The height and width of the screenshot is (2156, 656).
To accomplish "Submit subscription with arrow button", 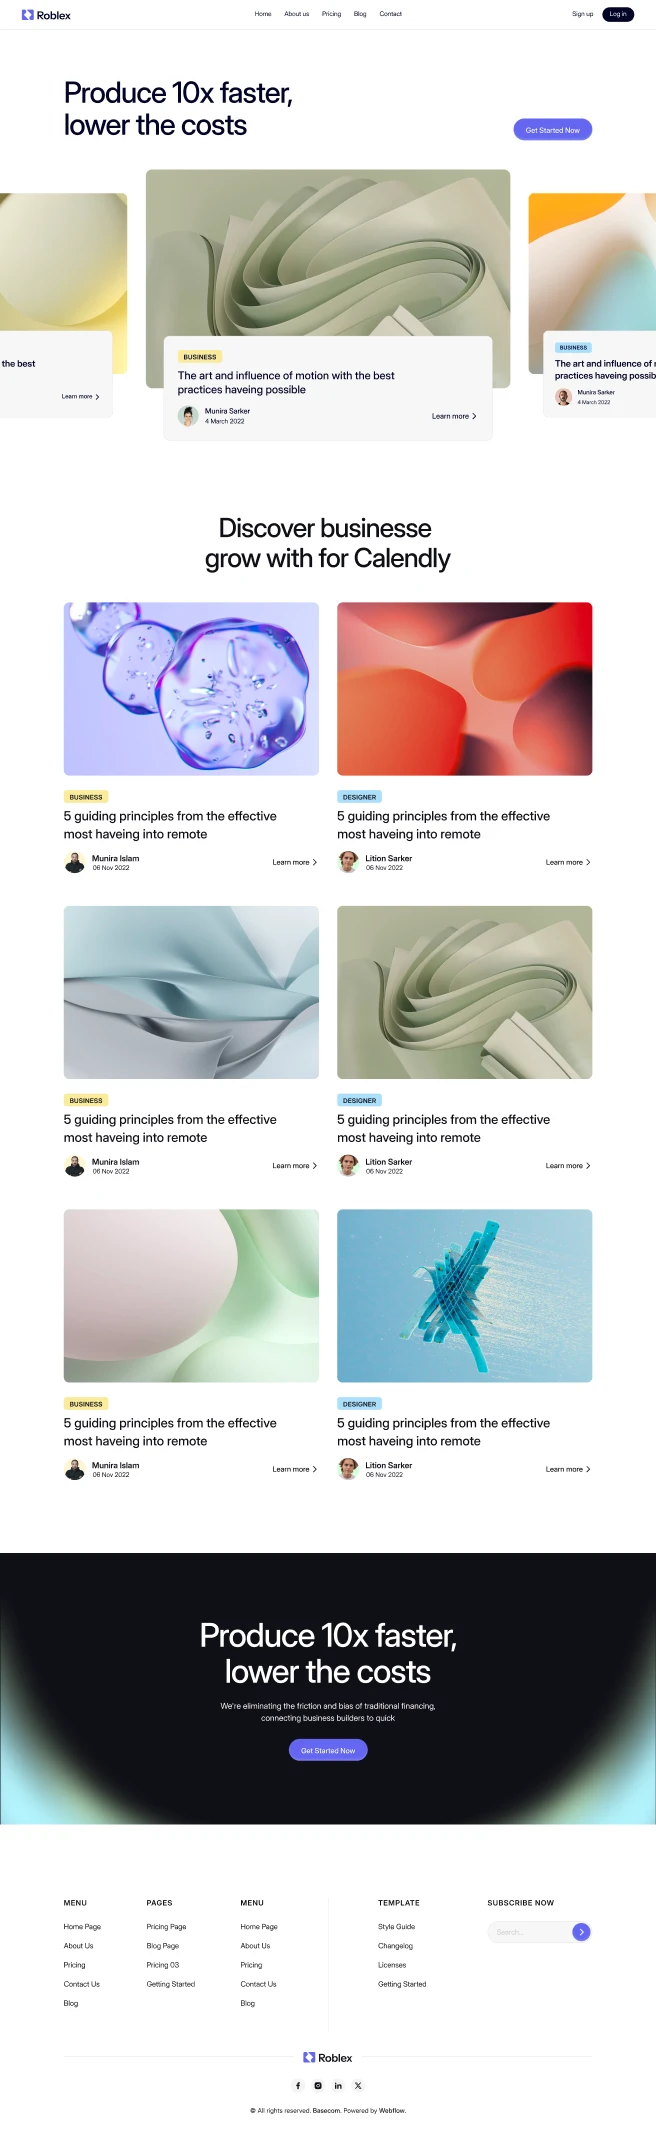I will click(x=581, y=1932).
